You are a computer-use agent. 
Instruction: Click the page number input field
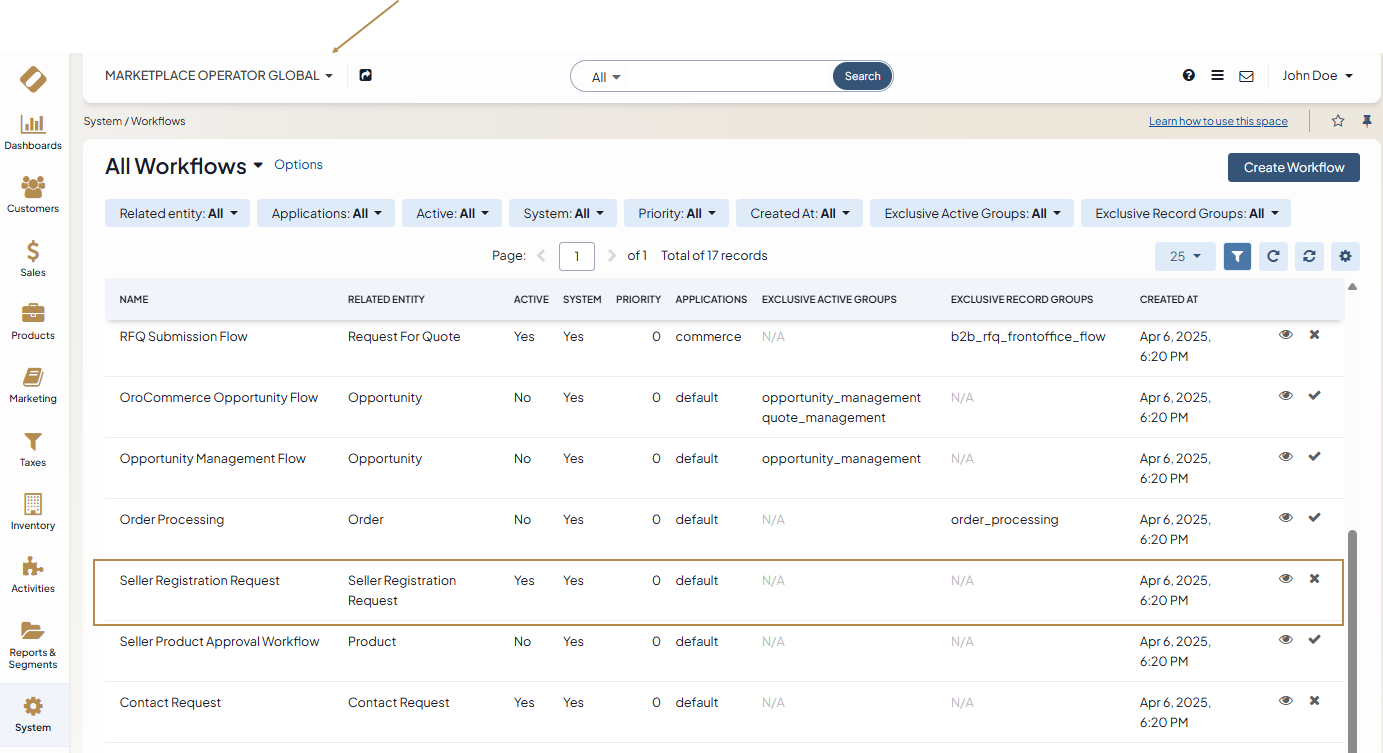[x=577, y=256]
